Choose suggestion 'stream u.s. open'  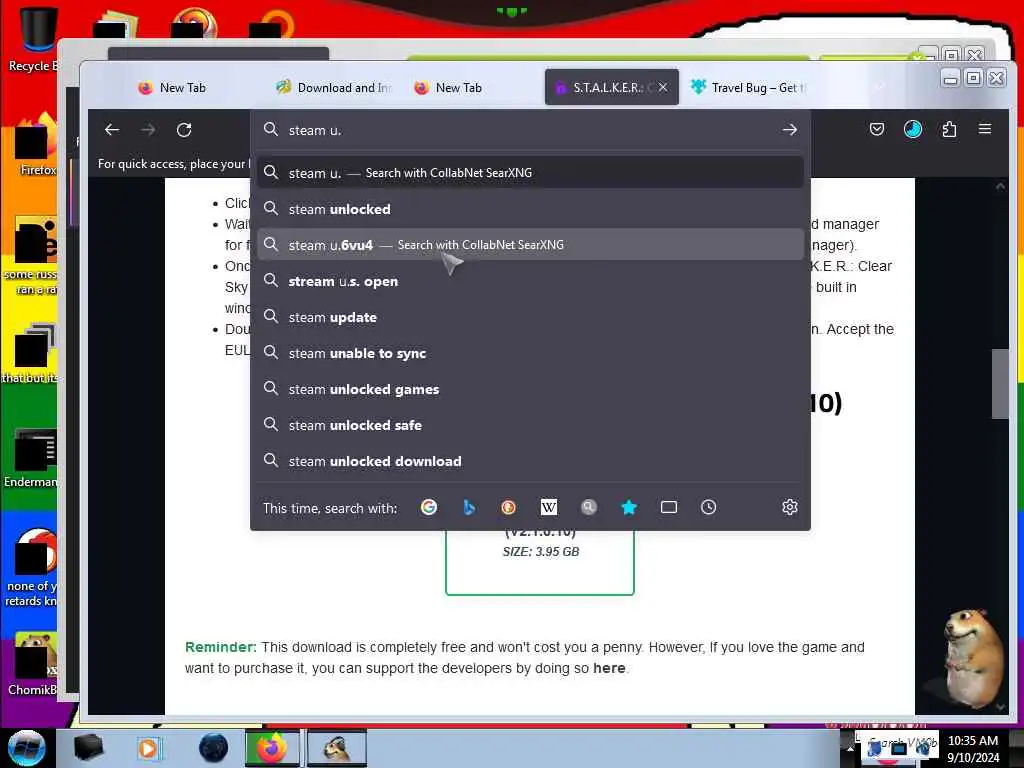(530, 281)
